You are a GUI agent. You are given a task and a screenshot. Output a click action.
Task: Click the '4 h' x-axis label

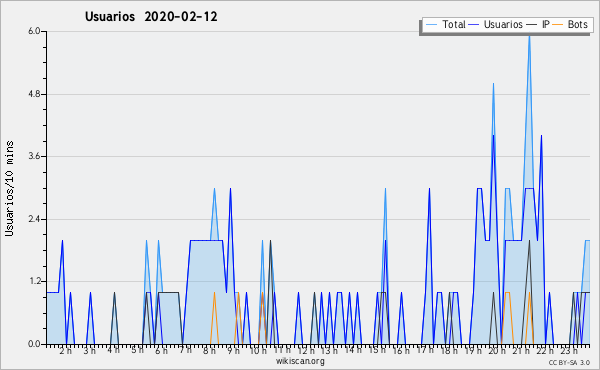(x=113, y=350)
